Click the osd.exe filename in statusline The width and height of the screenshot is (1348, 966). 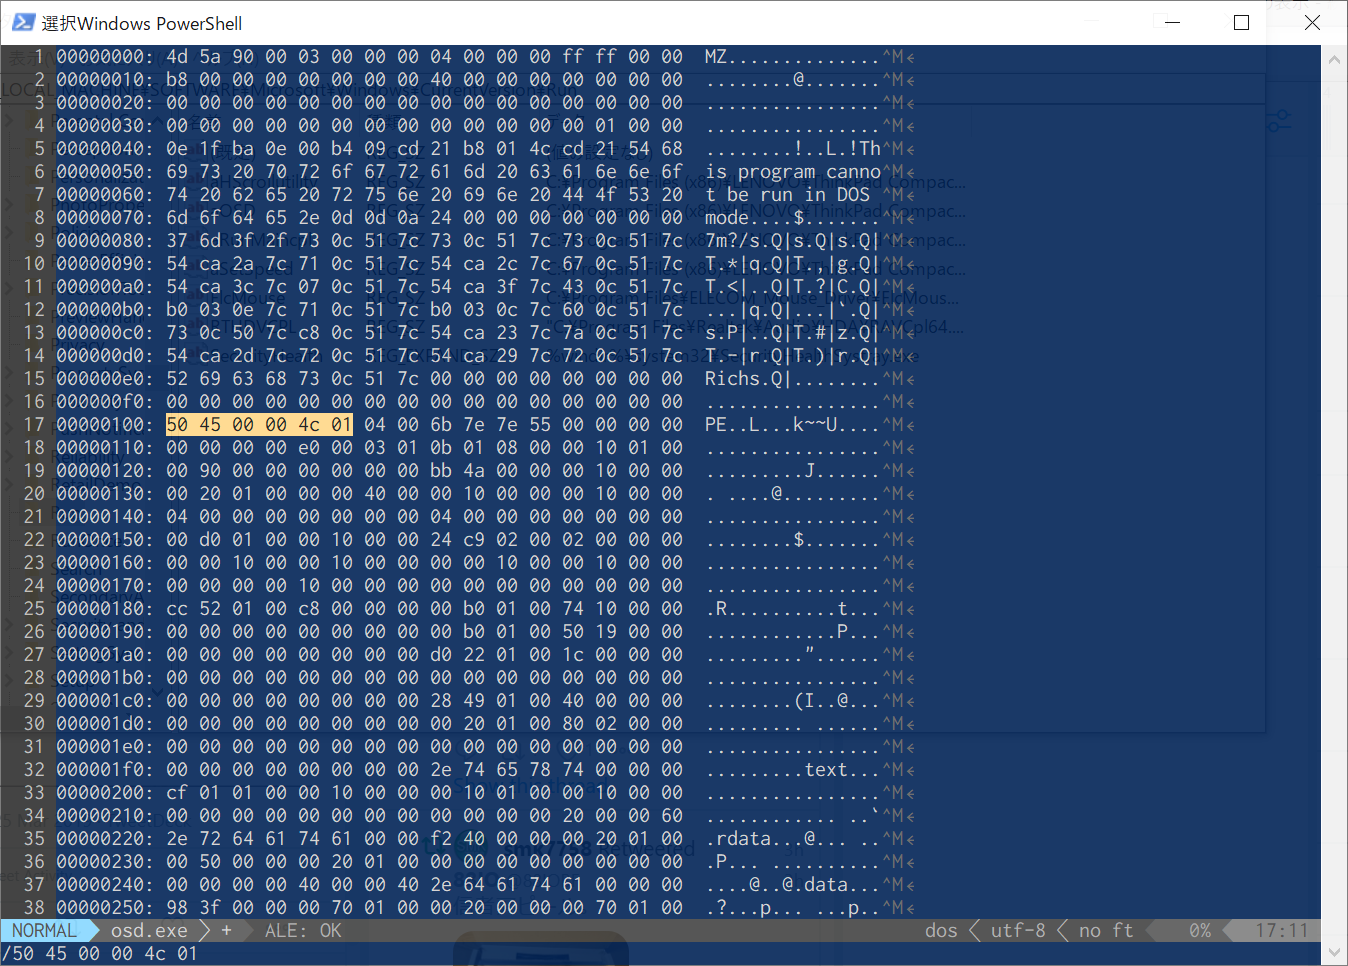tap(149, 931)
